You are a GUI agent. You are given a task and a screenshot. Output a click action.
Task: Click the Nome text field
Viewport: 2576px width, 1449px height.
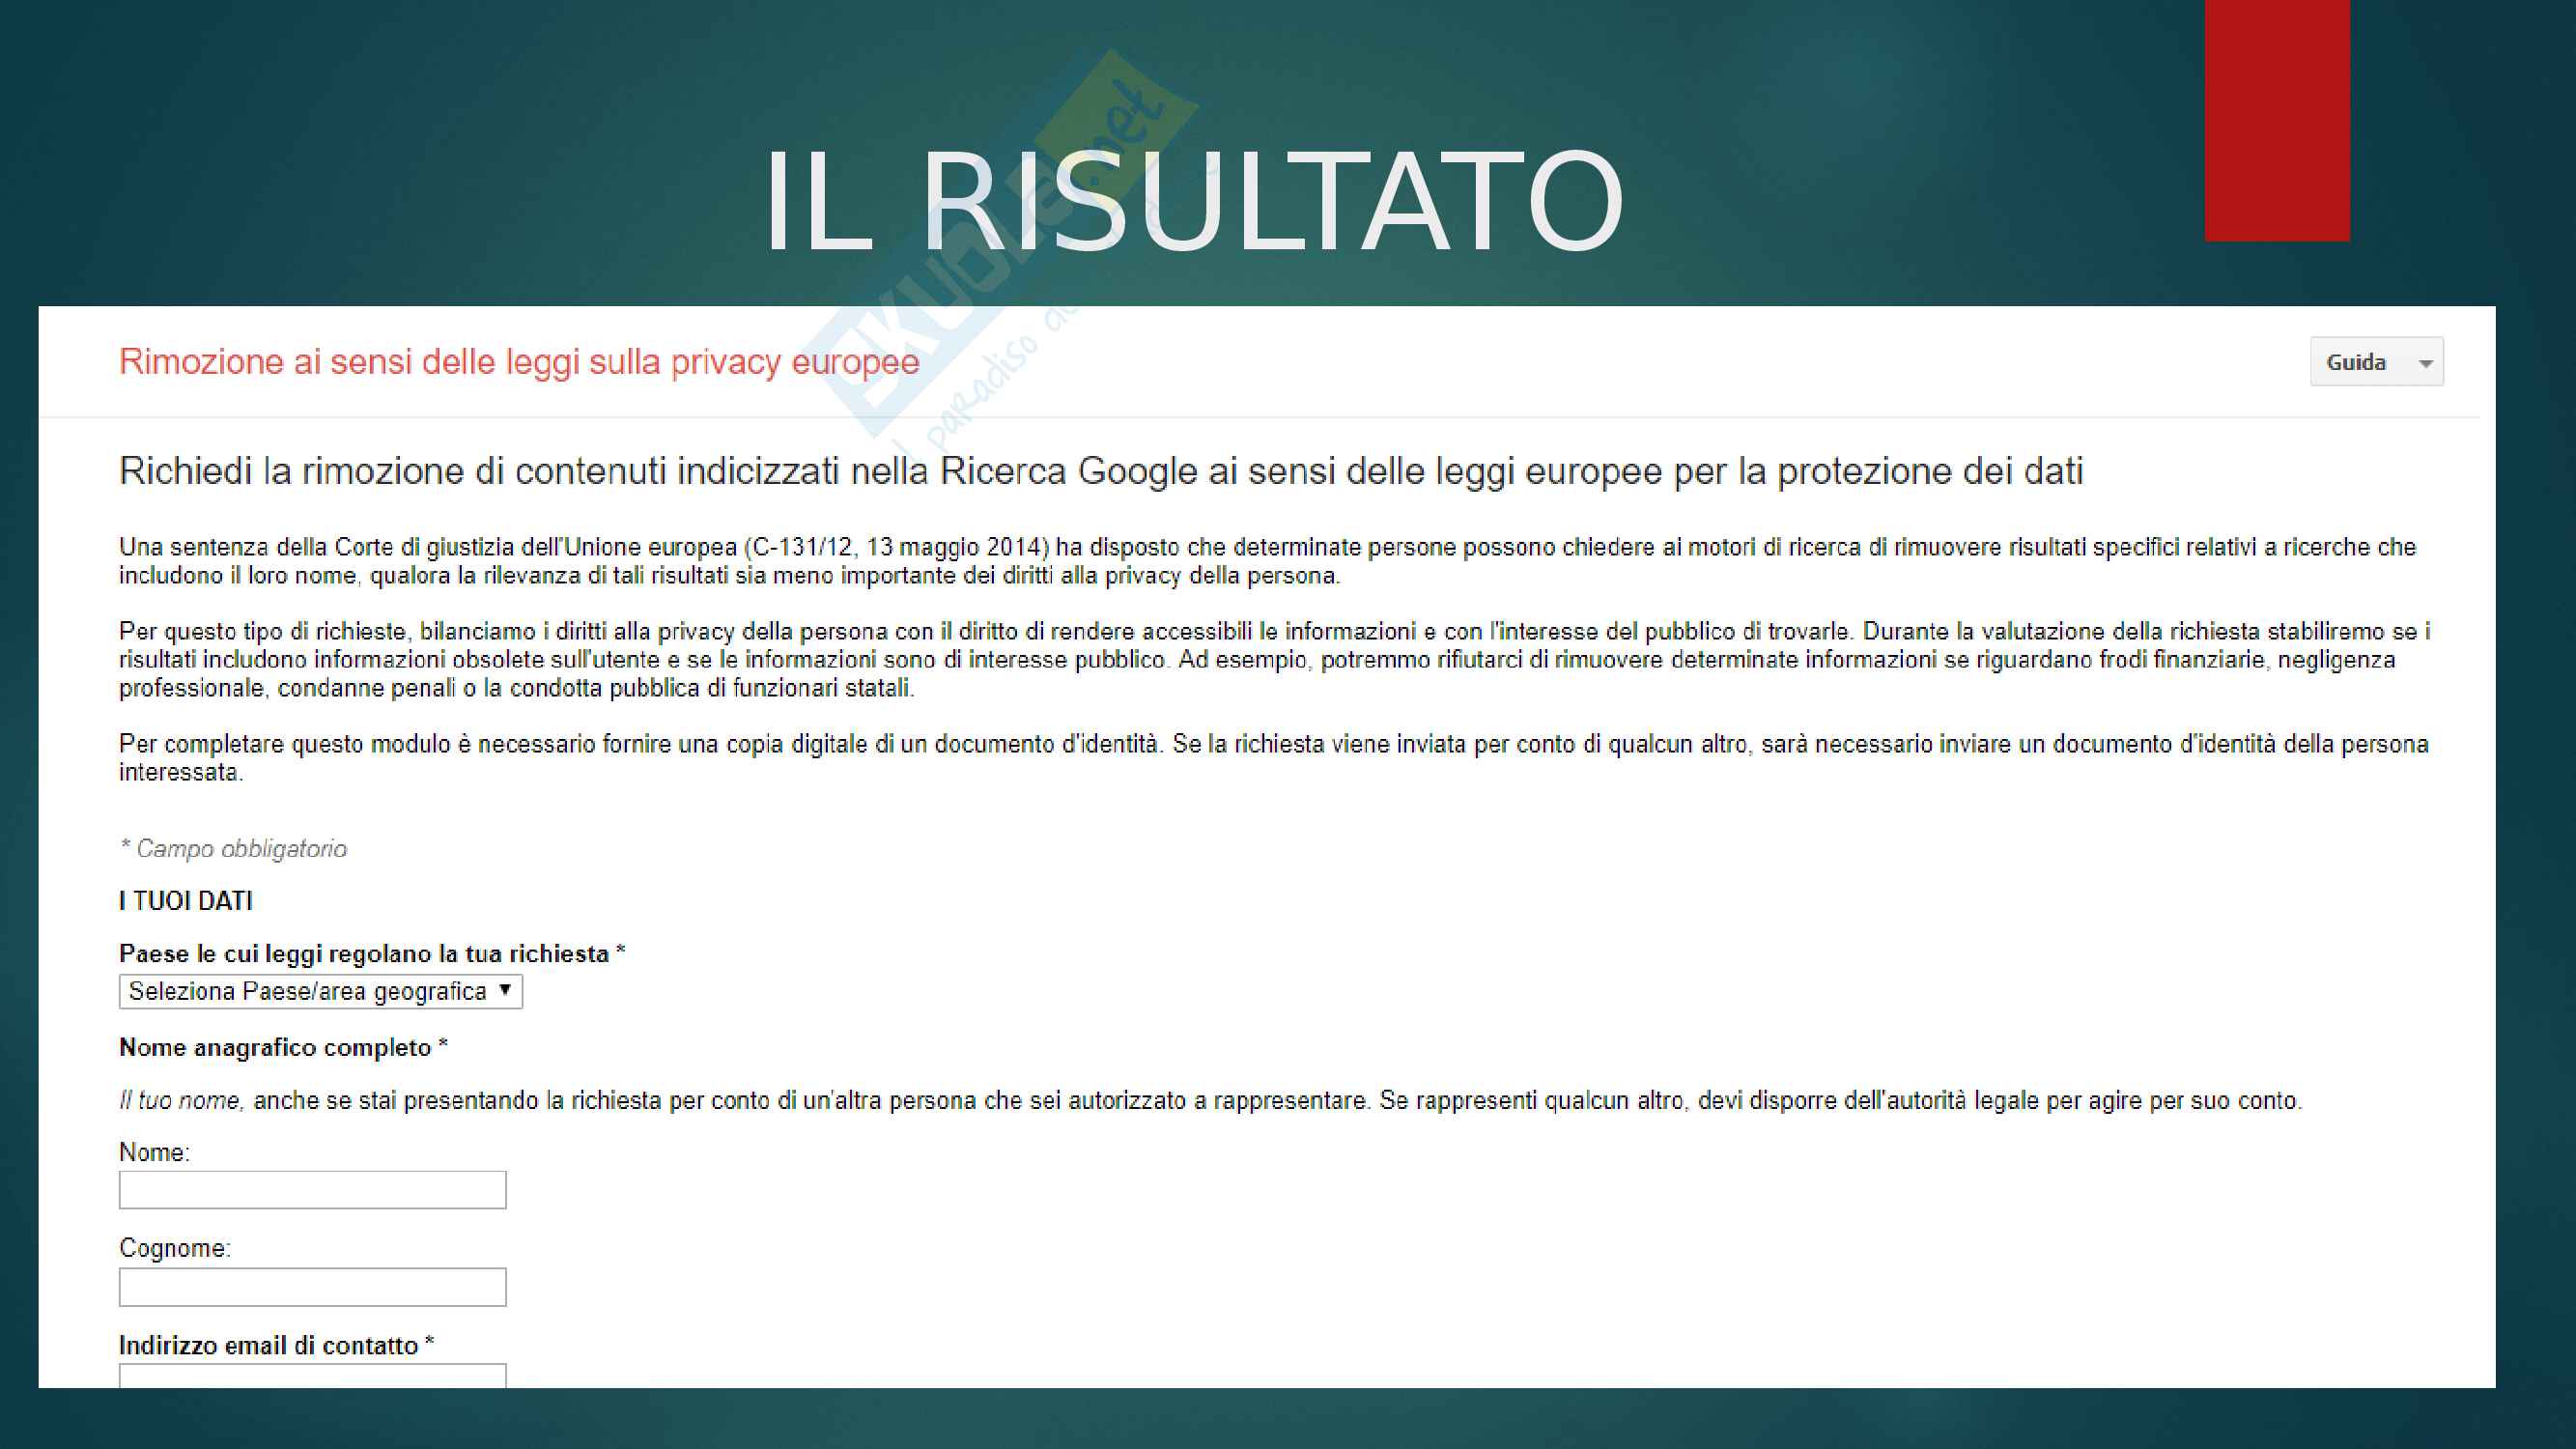312,1190
